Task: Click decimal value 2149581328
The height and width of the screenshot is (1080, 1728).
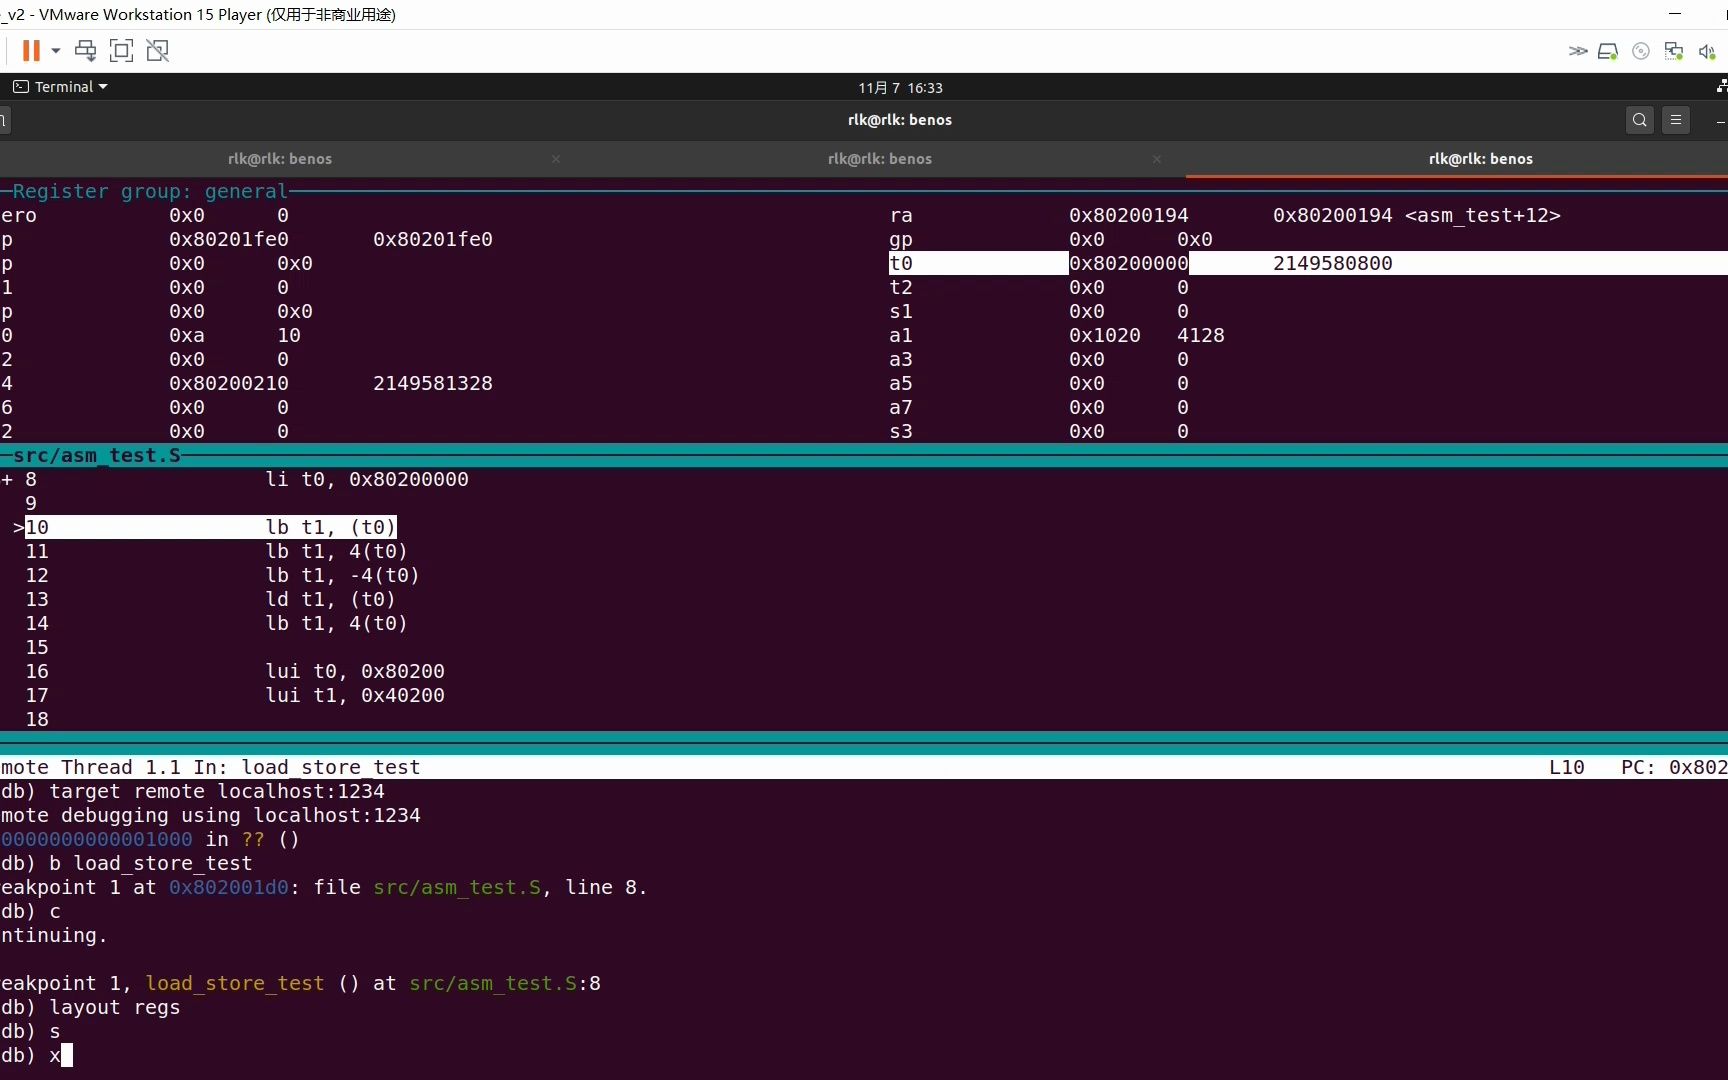Action: [433, 383]
